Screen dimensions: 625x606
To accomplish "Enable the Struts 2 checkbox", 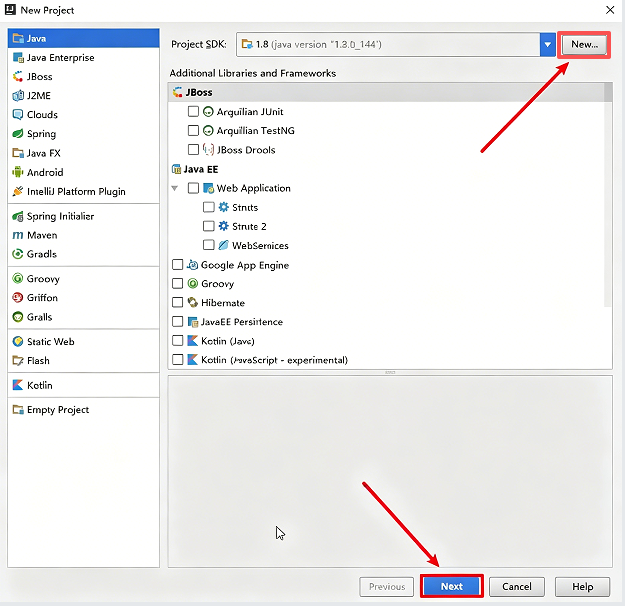I will (x=209, y=226).
